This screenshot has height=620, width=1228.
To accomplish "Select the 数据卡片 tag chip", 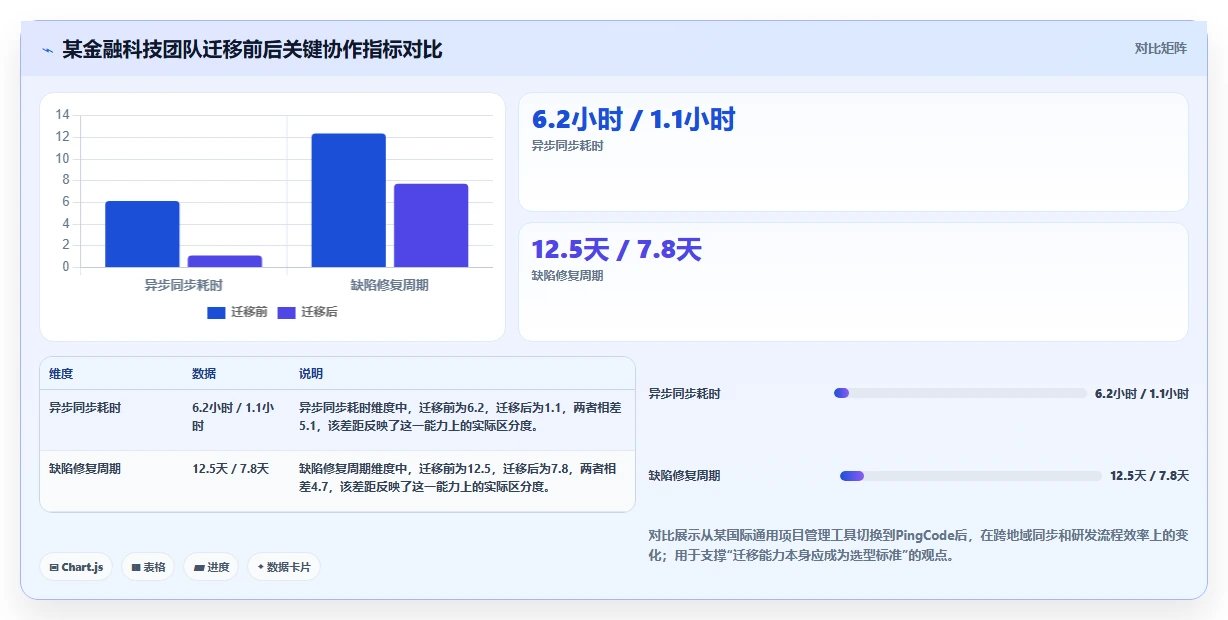I will point(284,567).
